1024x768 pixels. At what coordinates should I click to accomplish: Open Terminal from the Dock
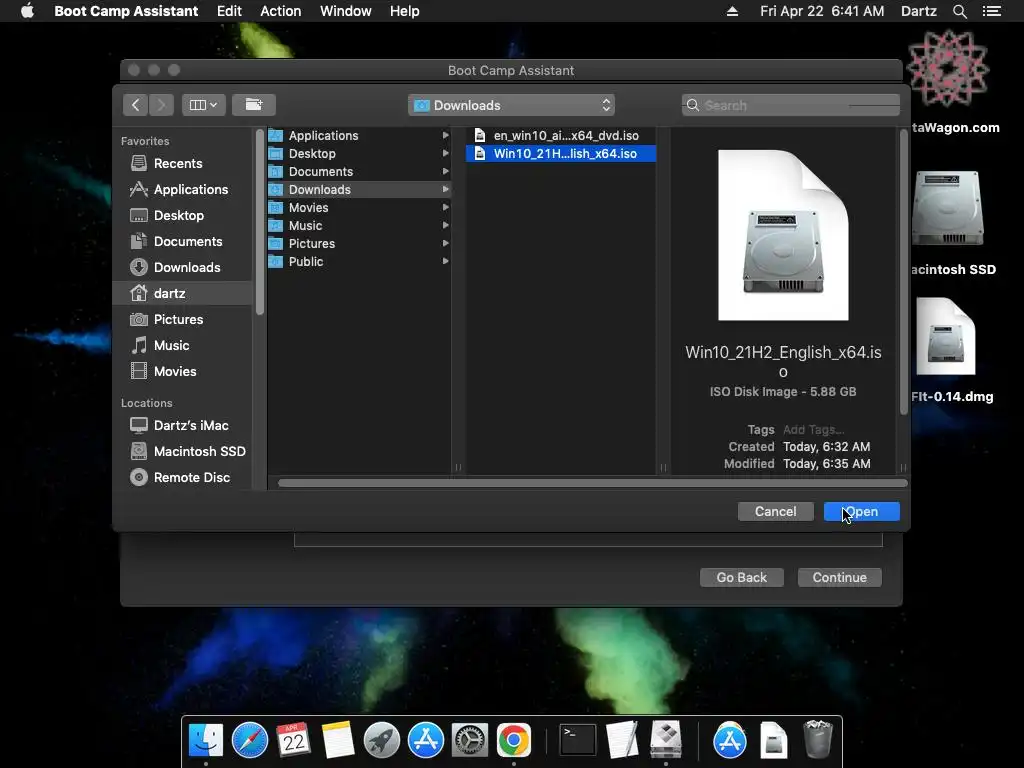(x=578, y=741)
